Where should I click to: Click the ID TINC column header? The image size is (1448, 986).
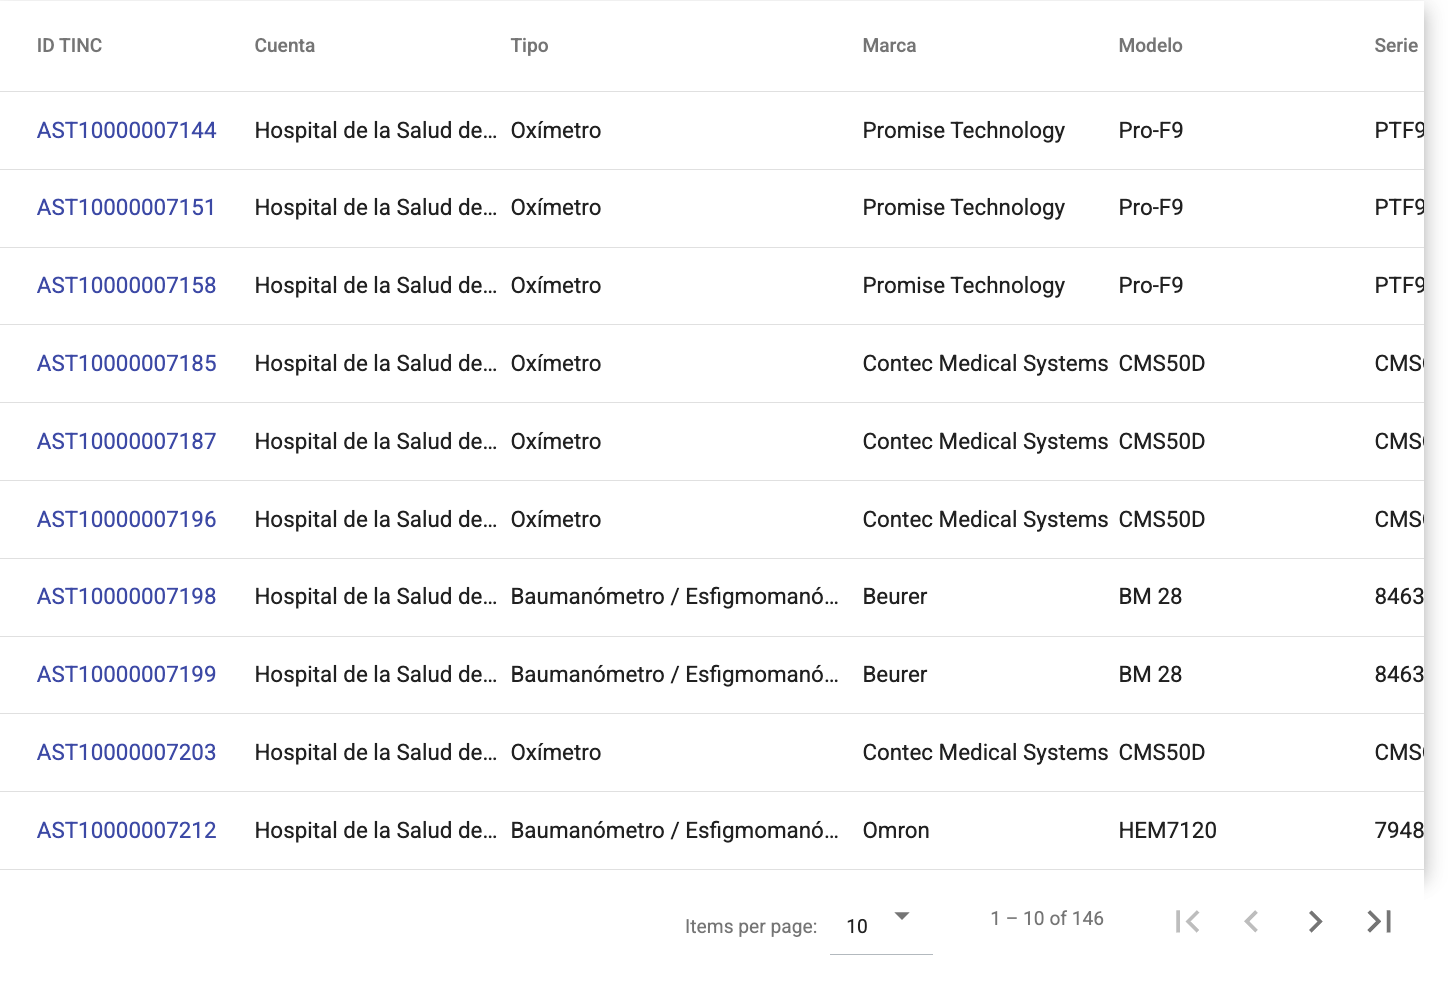70,45
